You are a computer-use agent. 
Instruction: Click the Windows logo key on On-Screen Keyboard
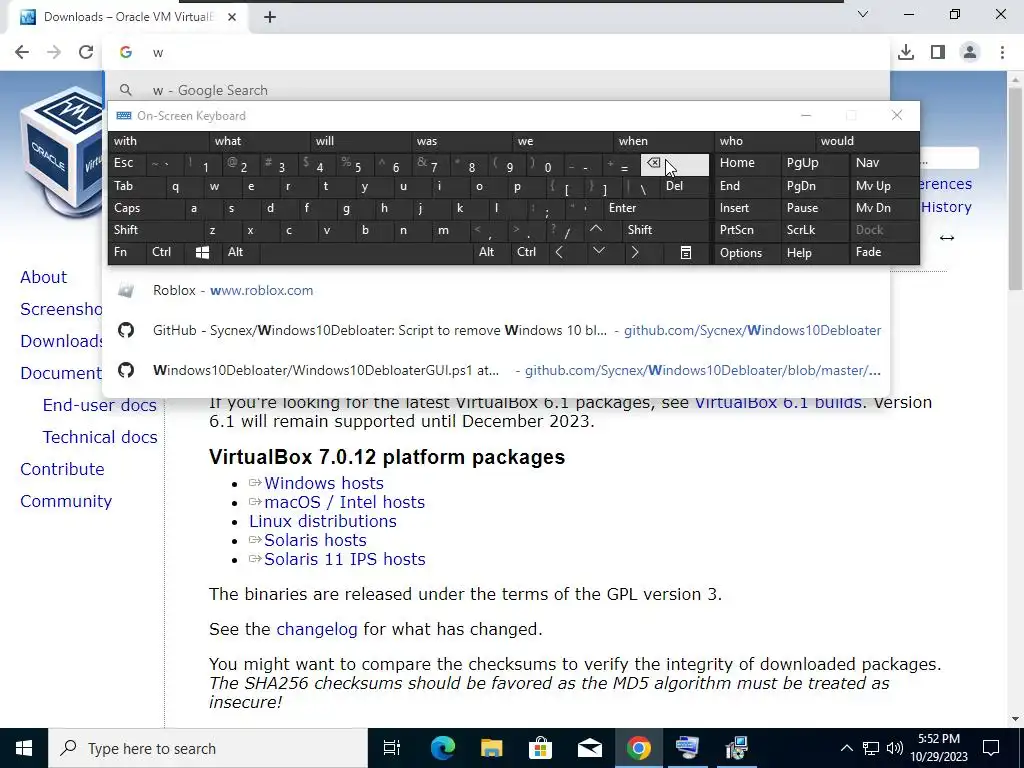click(202, 253)
